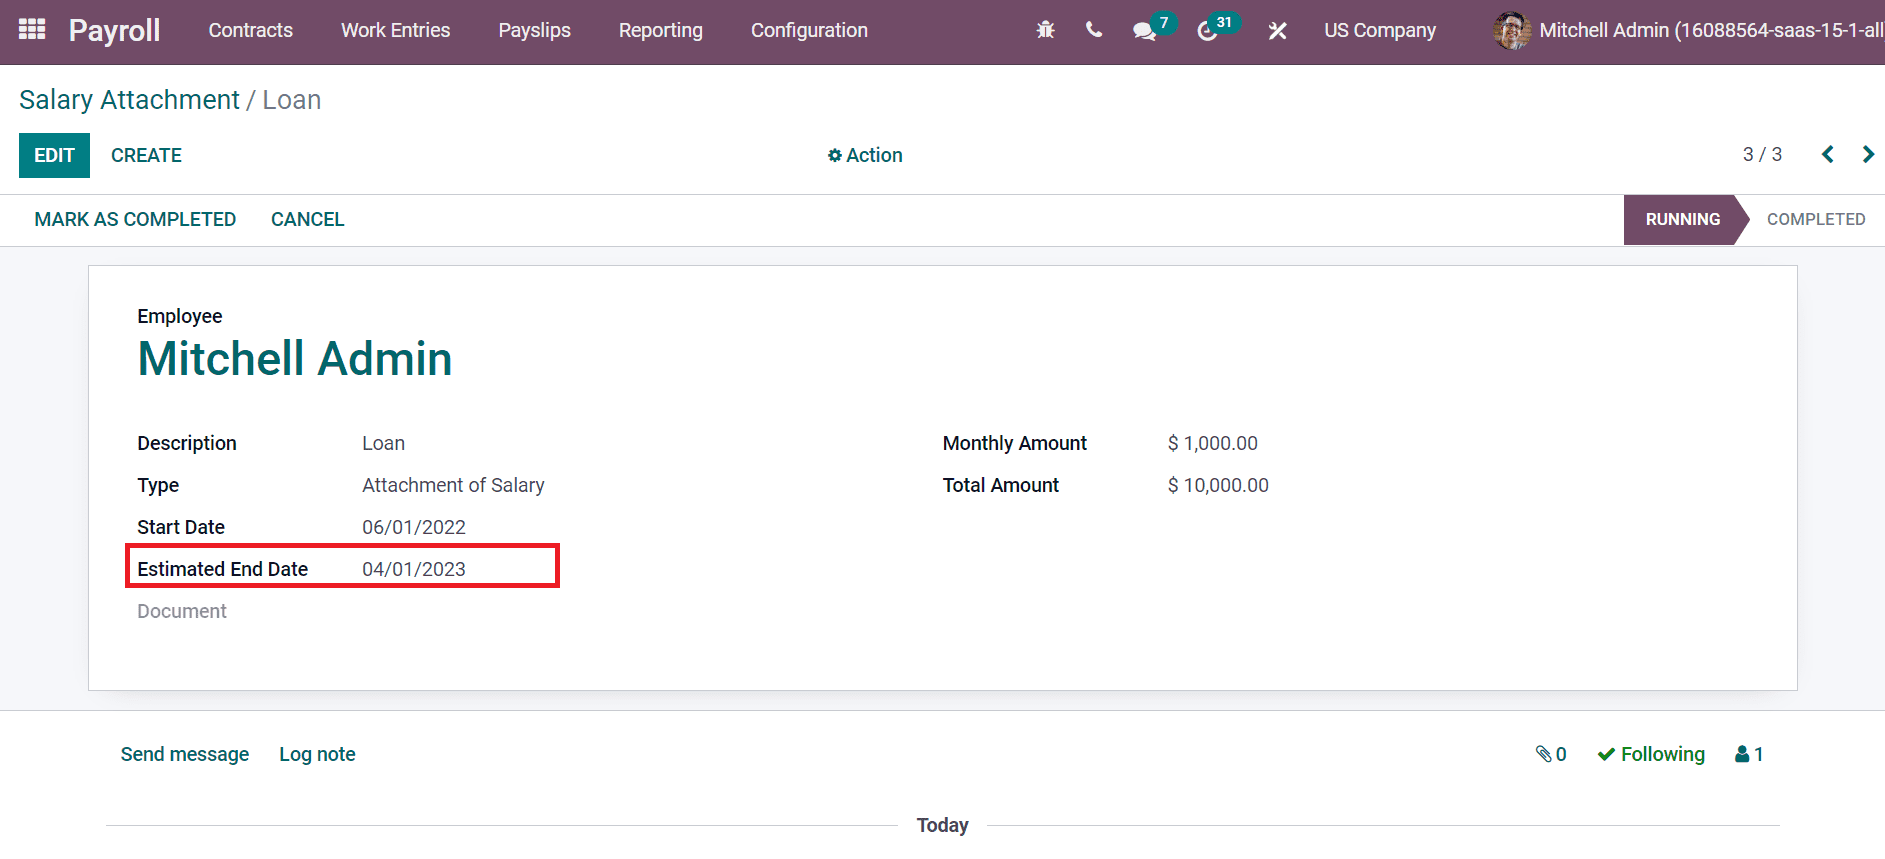This screenshot has height=859, width=1885.
Task: Open followers list person icon
Action: 1749,754
